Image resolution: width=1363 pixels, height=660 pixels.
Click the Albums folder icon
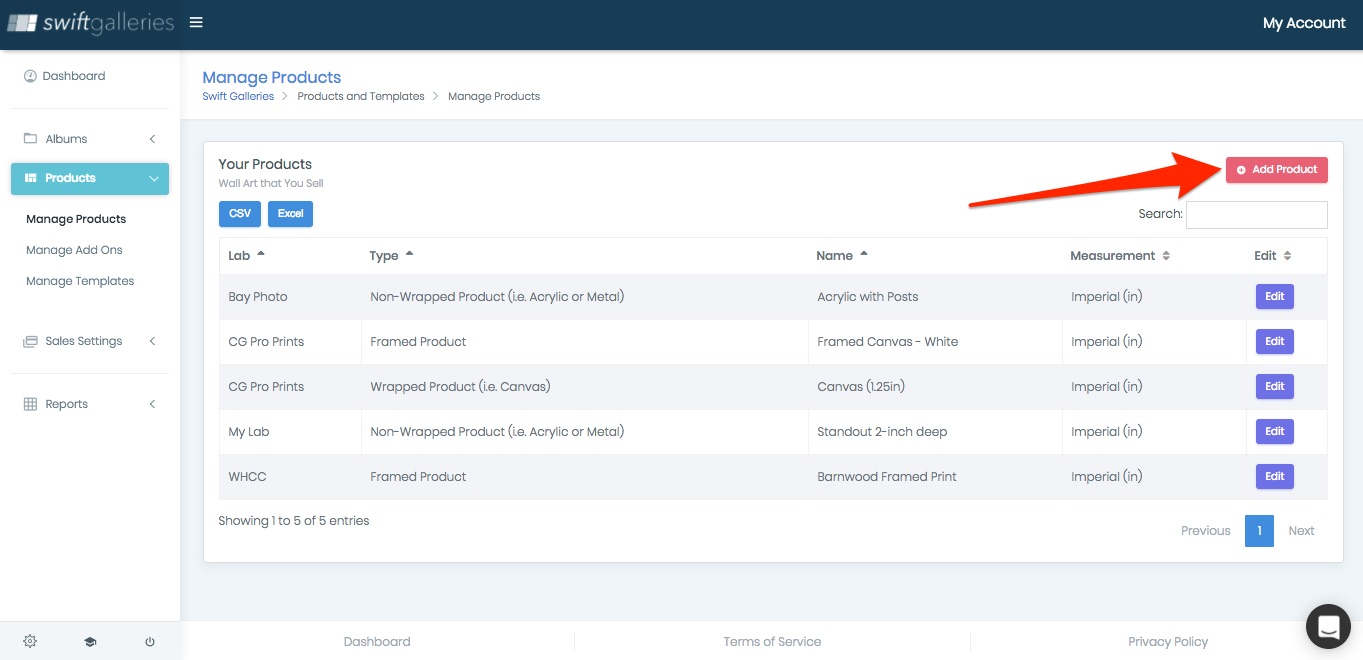pos(30,139)
